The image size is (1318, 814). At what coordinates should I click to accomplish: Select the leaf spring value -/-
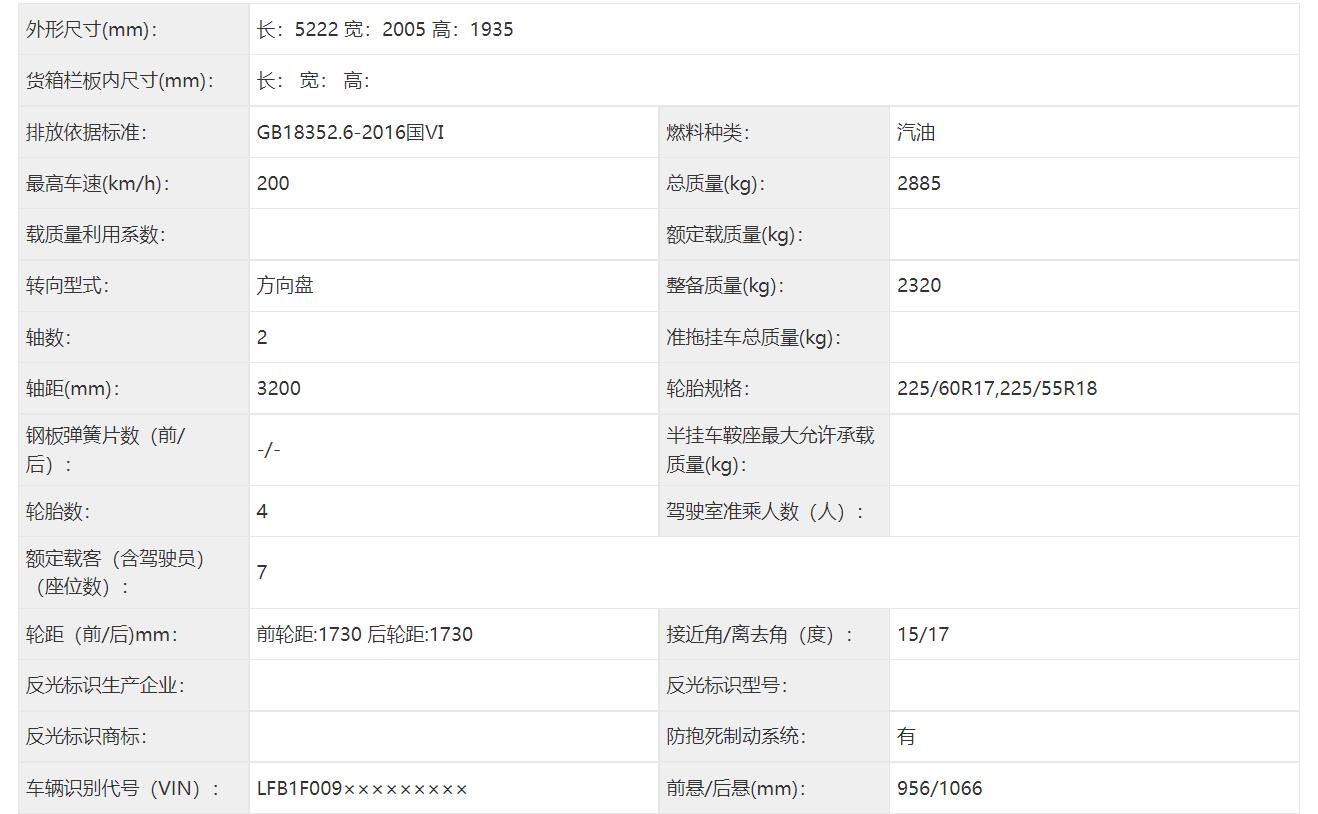(x=268, y=450)
